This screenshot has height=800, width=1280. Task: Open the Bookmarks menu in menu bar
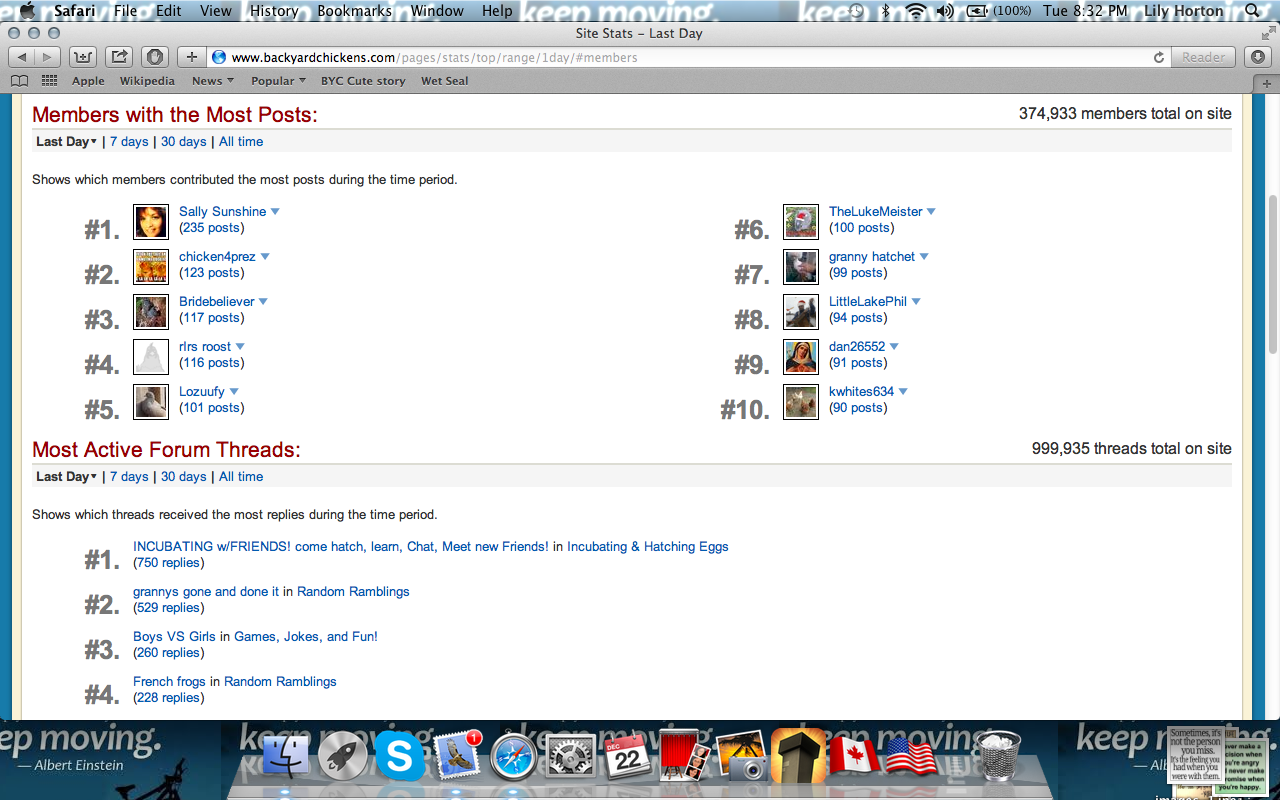(x=354, y=11)
